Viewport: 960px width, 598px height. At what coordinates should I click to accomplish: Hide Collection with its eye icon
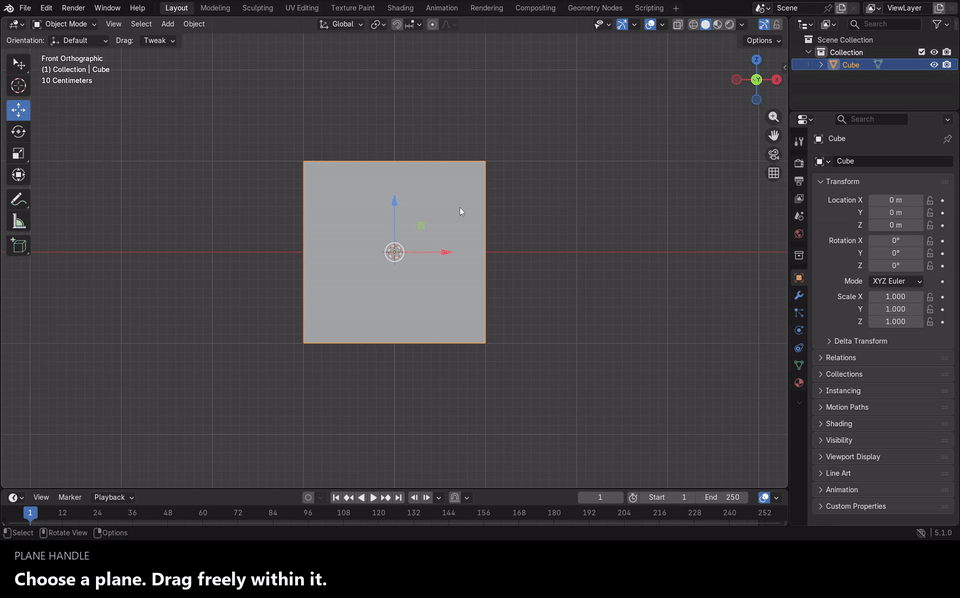click(934, 52)
